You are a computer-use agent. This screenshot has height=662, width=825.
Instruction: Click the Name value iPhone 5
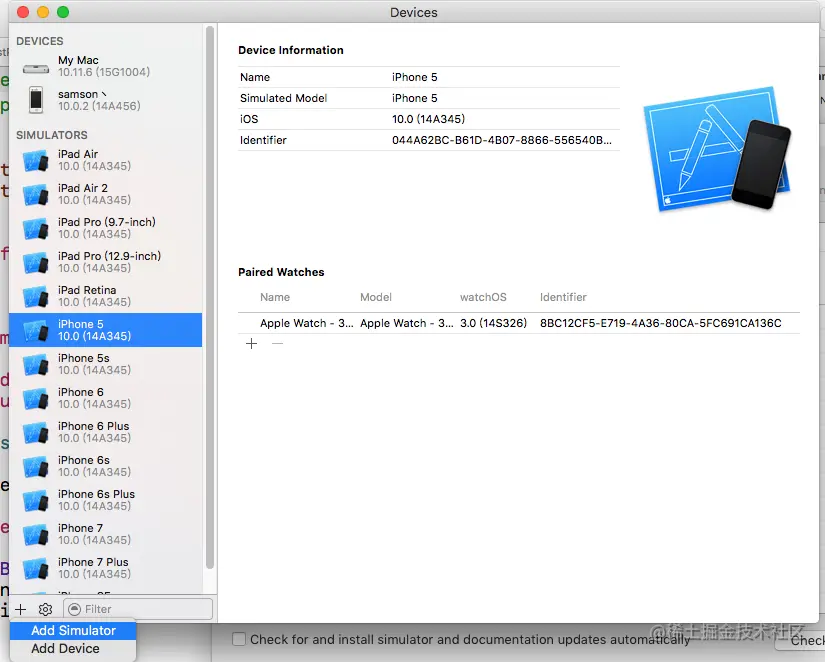(415, 77)
